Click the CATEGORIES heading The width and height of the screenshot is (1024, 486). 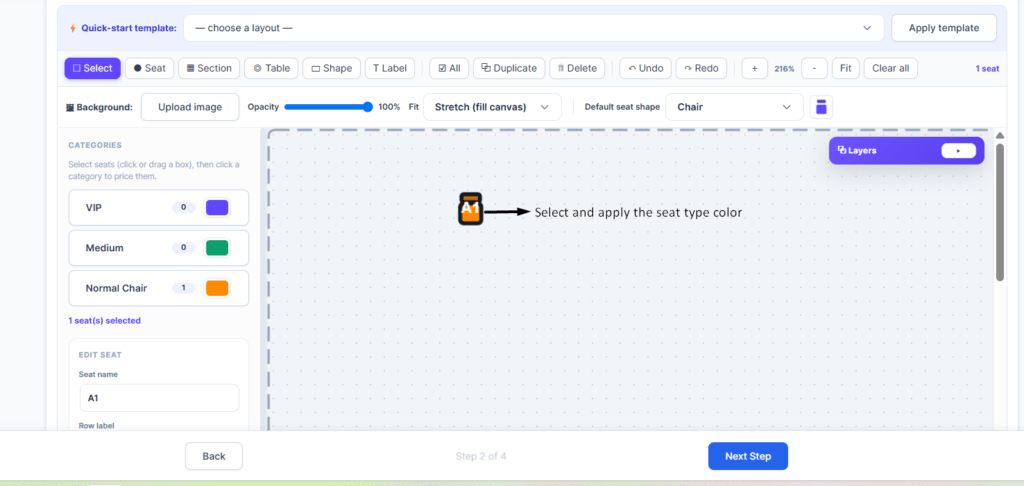(95, 145)
